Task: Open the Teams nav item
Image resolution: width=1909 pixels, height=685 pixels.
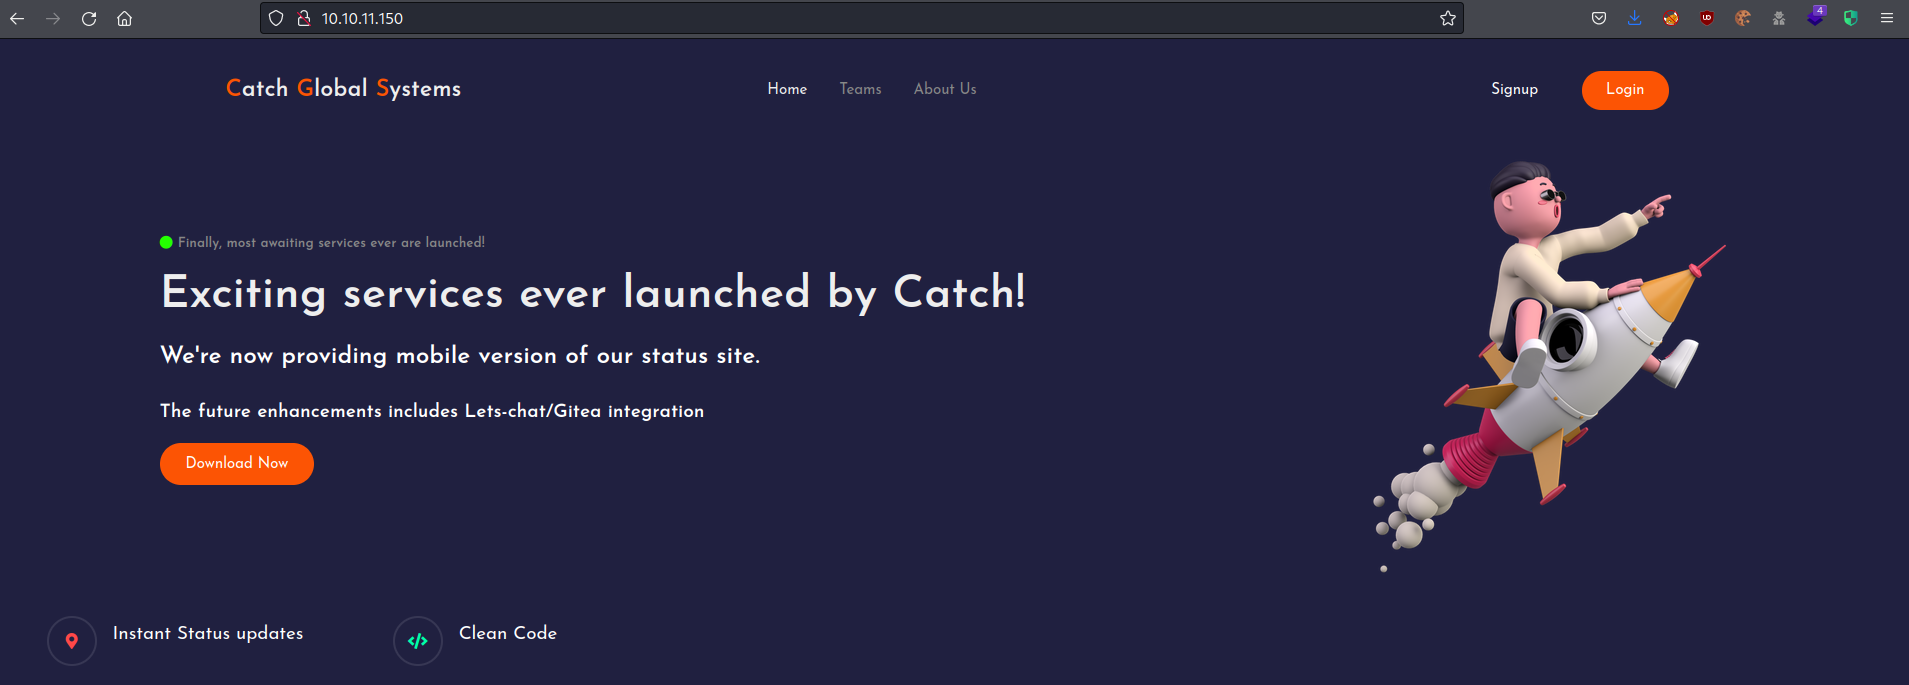Action: click(860, 89)
